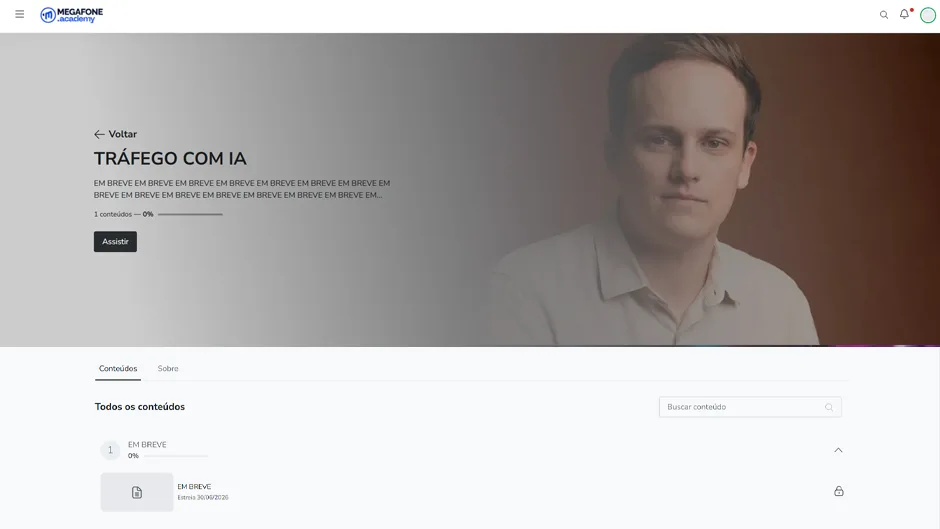Click the EM BREVE module header title
This screenshot has height=529, width=940.
point(147,444)
